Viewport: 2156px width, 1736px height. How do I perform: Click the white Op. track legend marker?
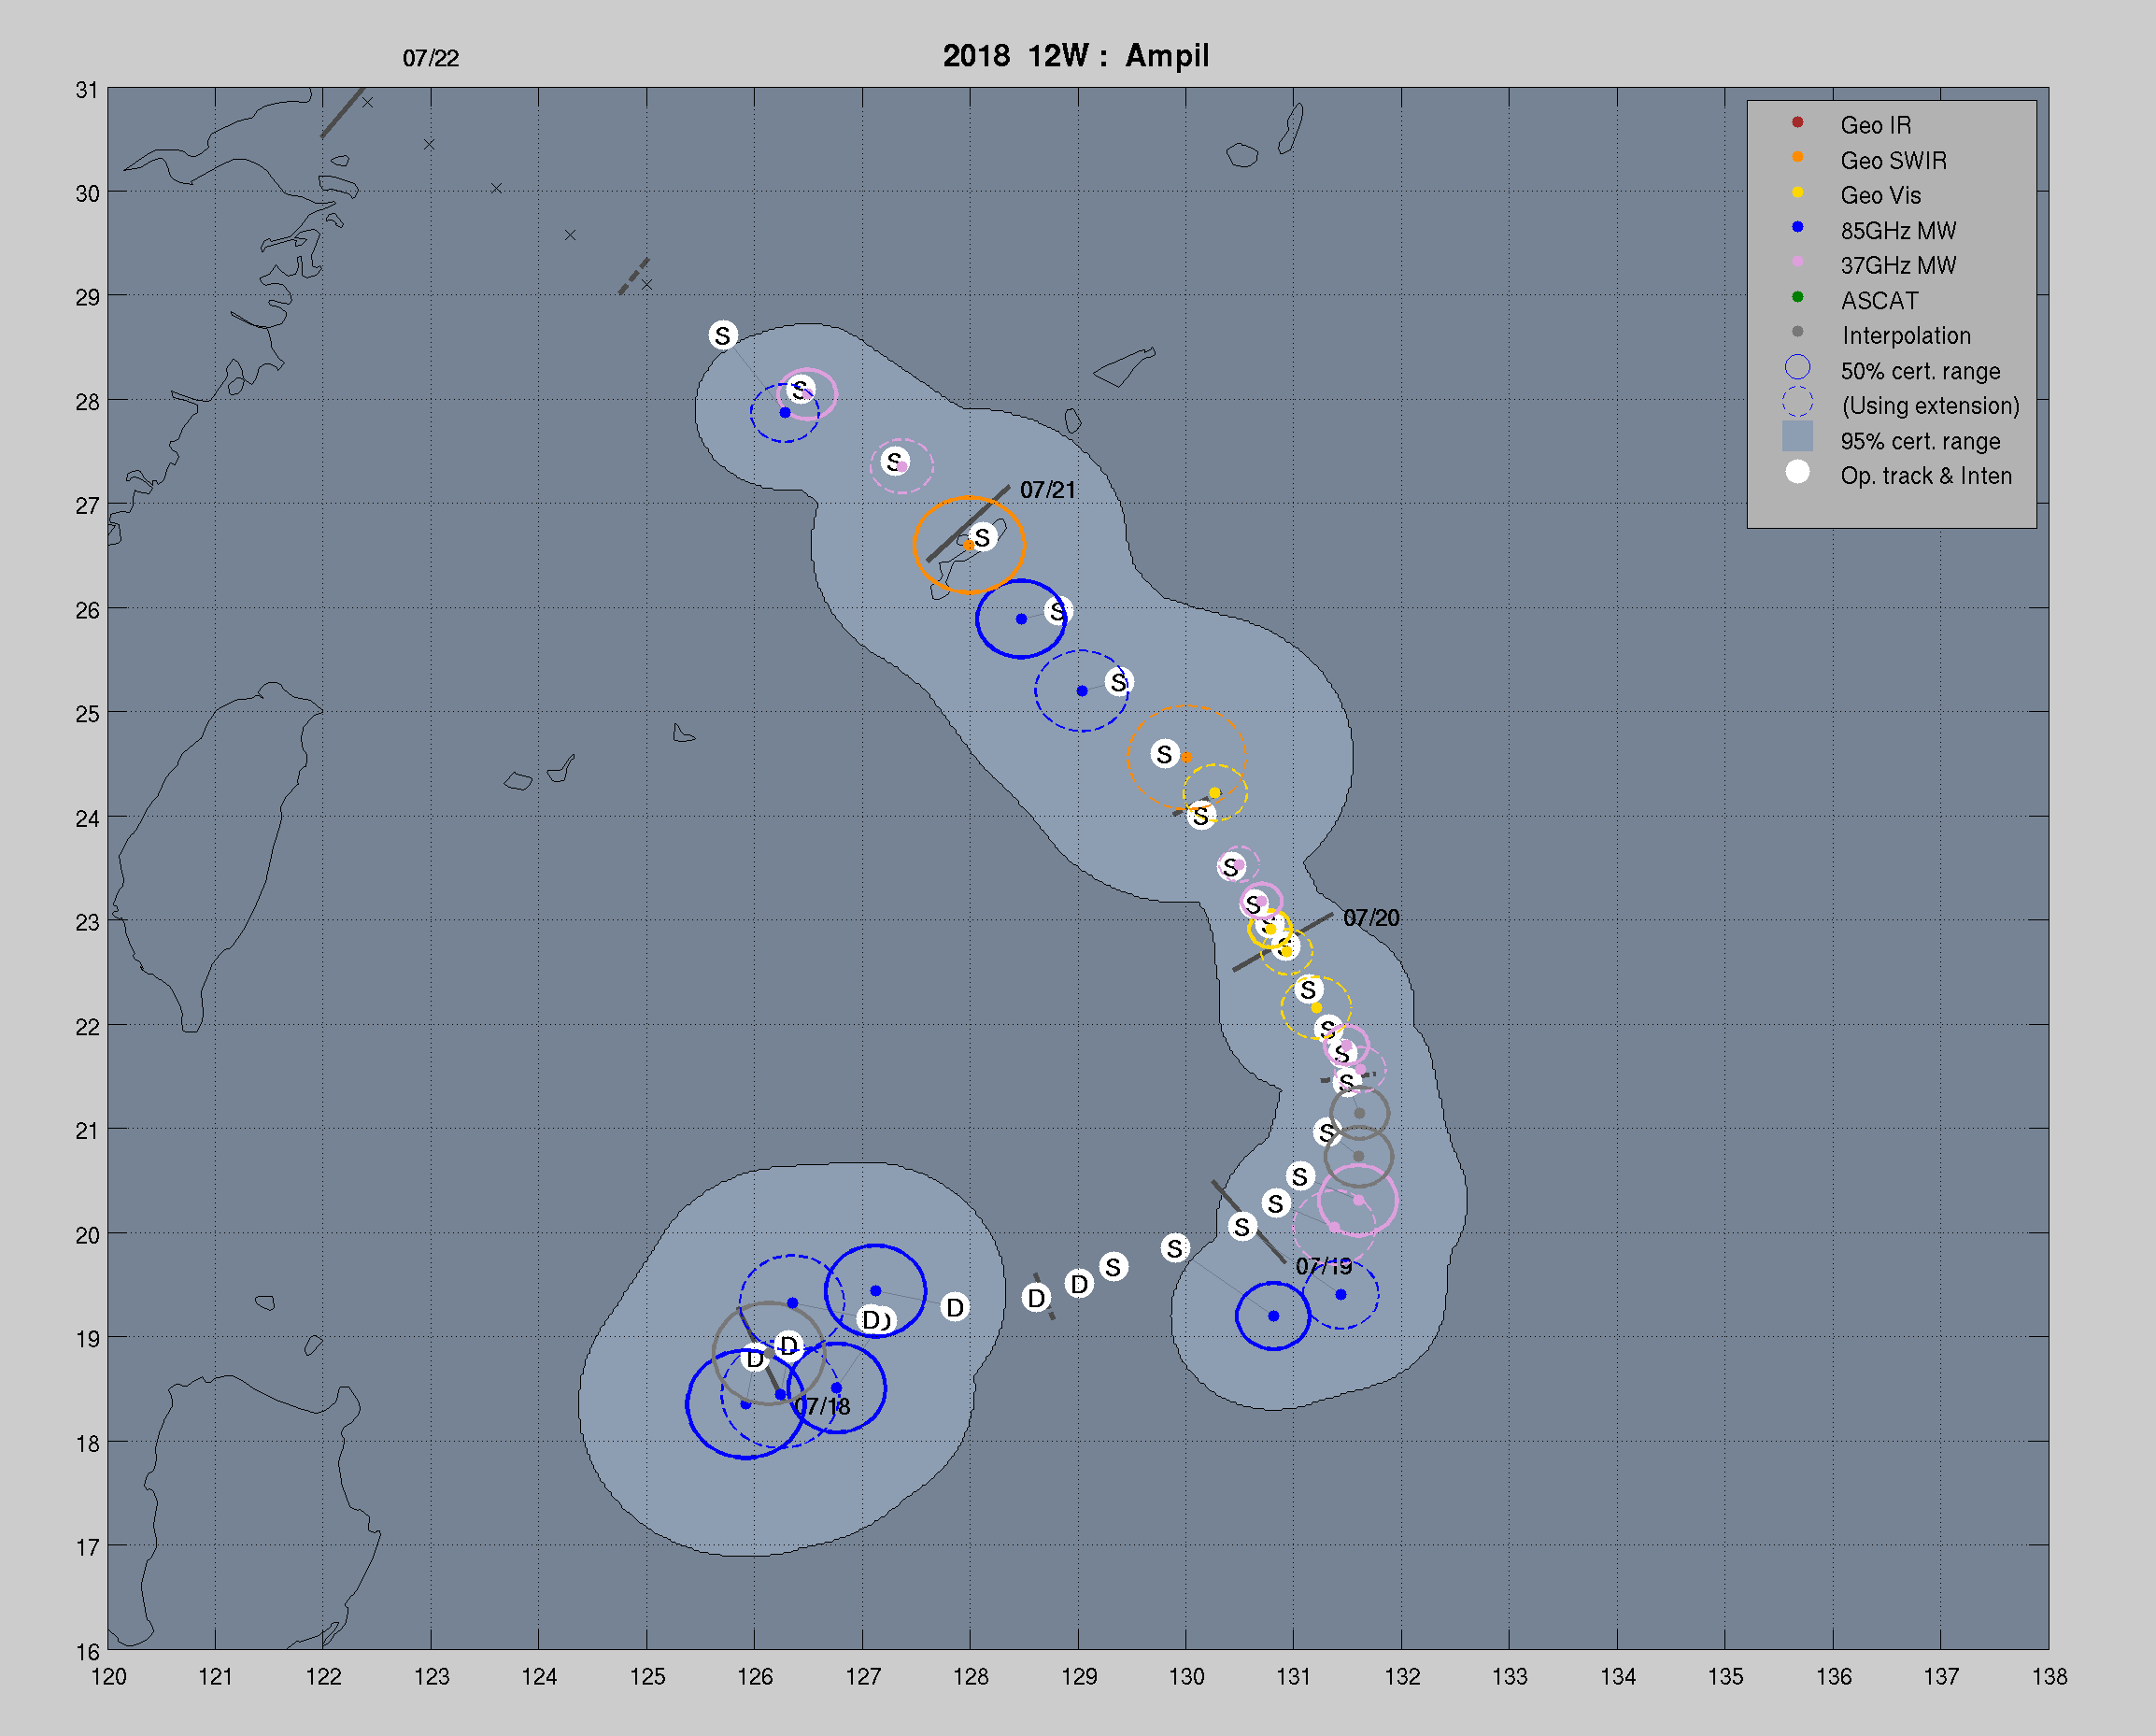point(1797,472)
